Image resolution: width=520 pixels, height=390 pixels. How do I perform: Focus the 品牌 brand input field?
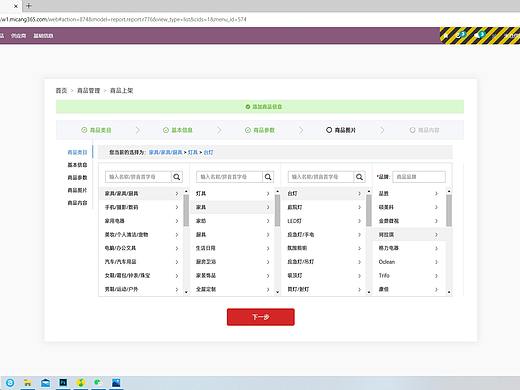pyautogui.click(x=419, y=177)
